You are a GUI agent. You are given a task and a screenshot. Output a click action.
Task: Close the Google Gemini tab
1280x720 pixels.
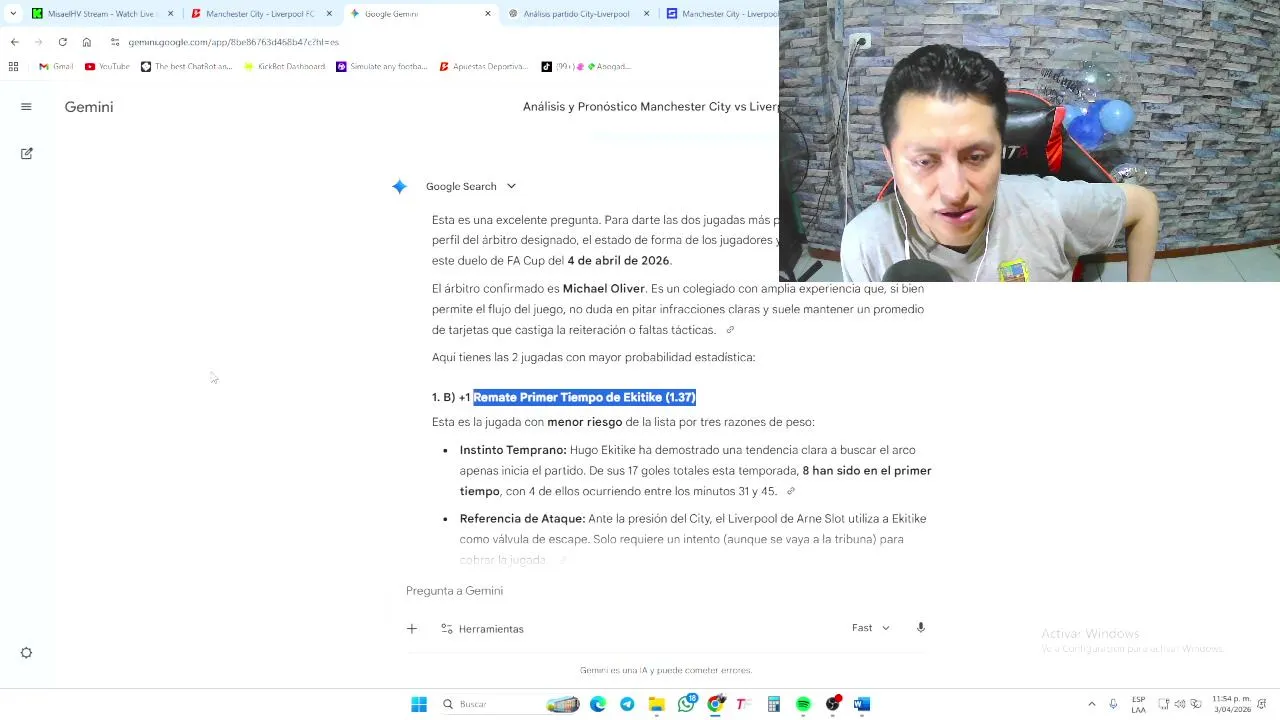[x=488, y=14]
